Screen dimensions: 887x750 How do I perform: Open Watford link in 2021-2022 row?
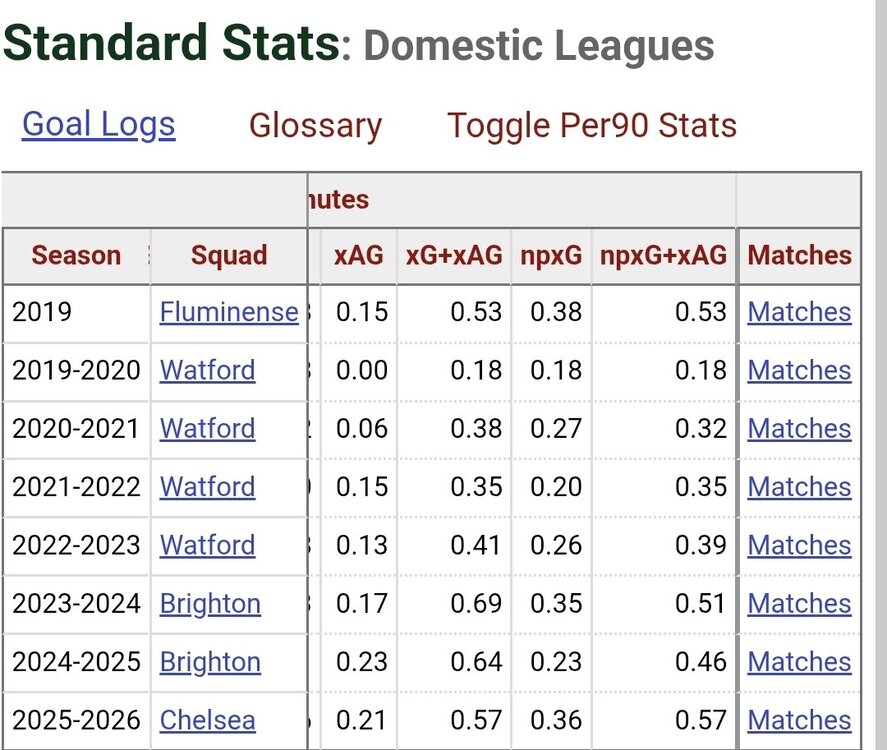(x=208, y=487)
